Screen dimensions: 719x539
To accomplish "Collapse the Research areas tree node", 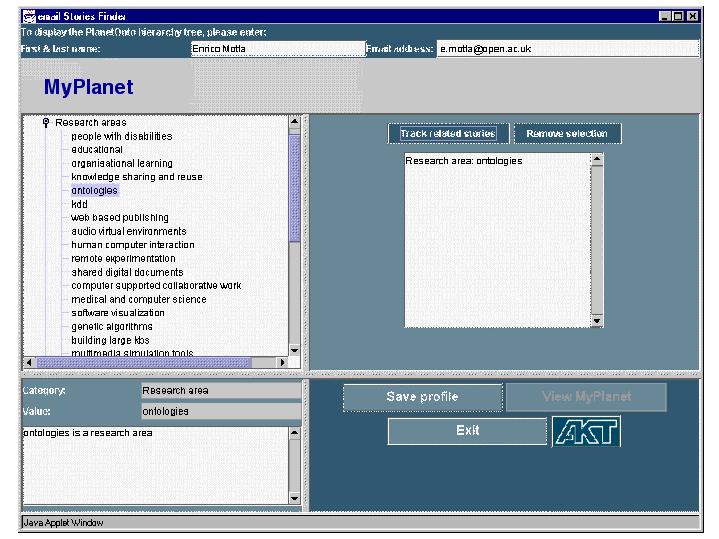I will [x=46, y=122].
